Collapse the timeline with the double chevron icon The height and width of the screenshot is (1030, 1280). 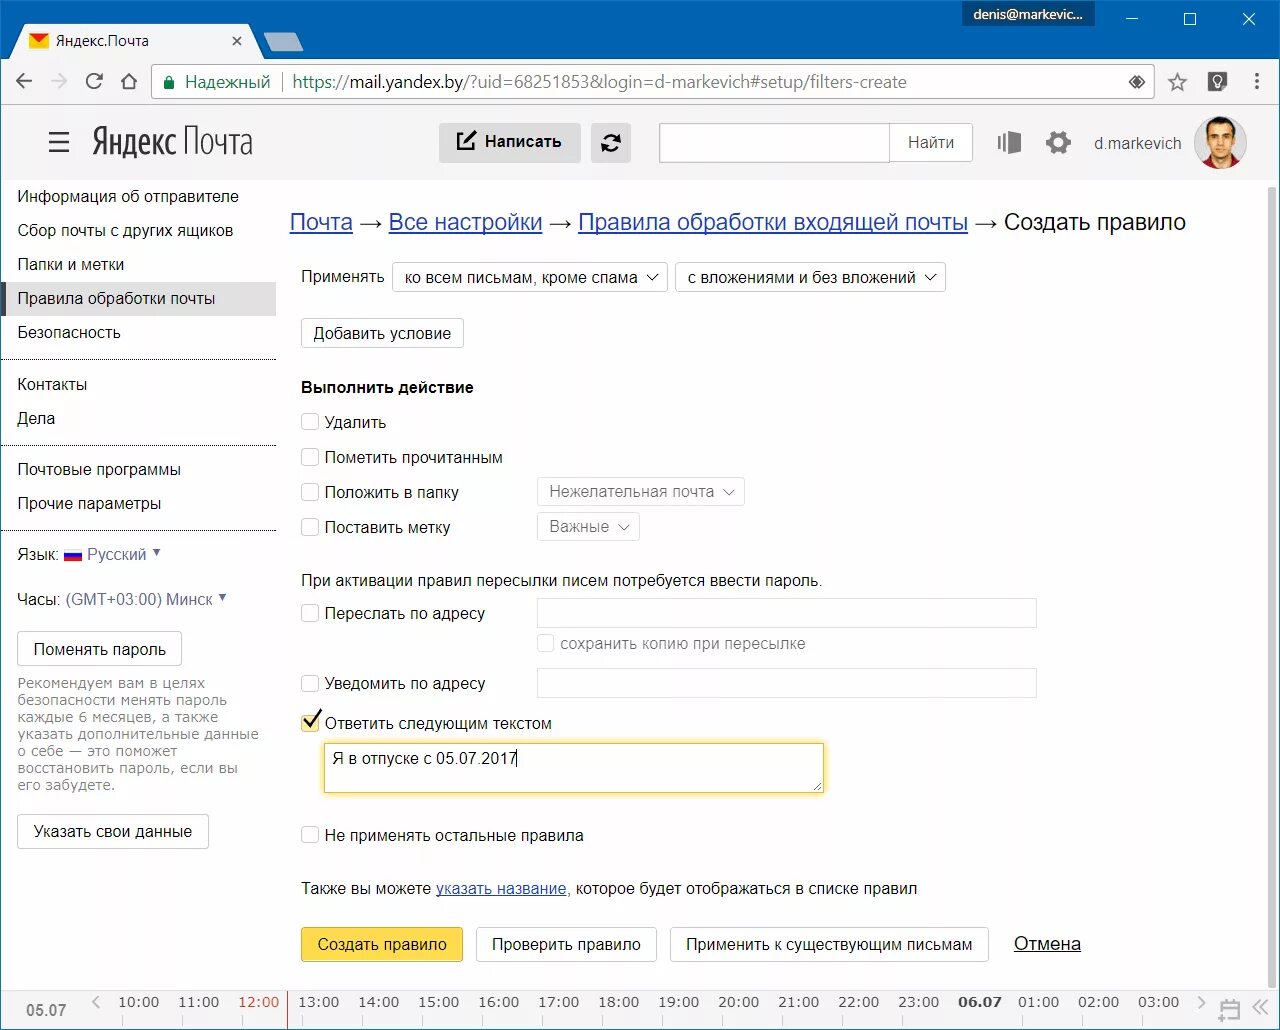point(1261,1009)
